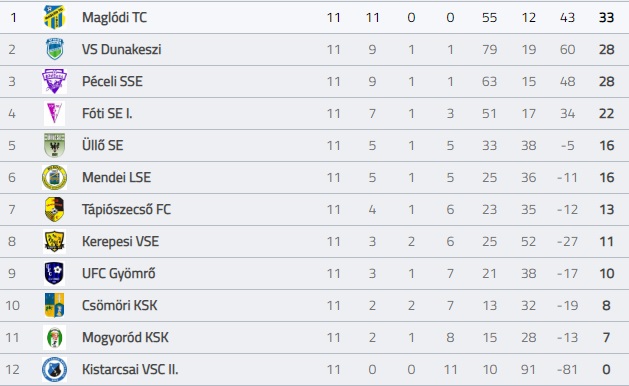Viewport: 629px width, 386px height.
Task: Click the Kerepesi VSE yellow-black crest
Action: 54,241
